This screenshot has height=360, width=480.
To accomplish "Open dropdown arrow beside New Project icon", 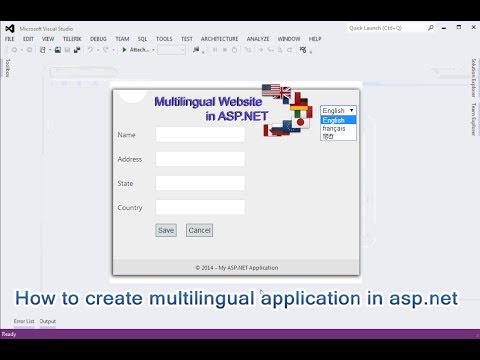I will pos(50,50).
